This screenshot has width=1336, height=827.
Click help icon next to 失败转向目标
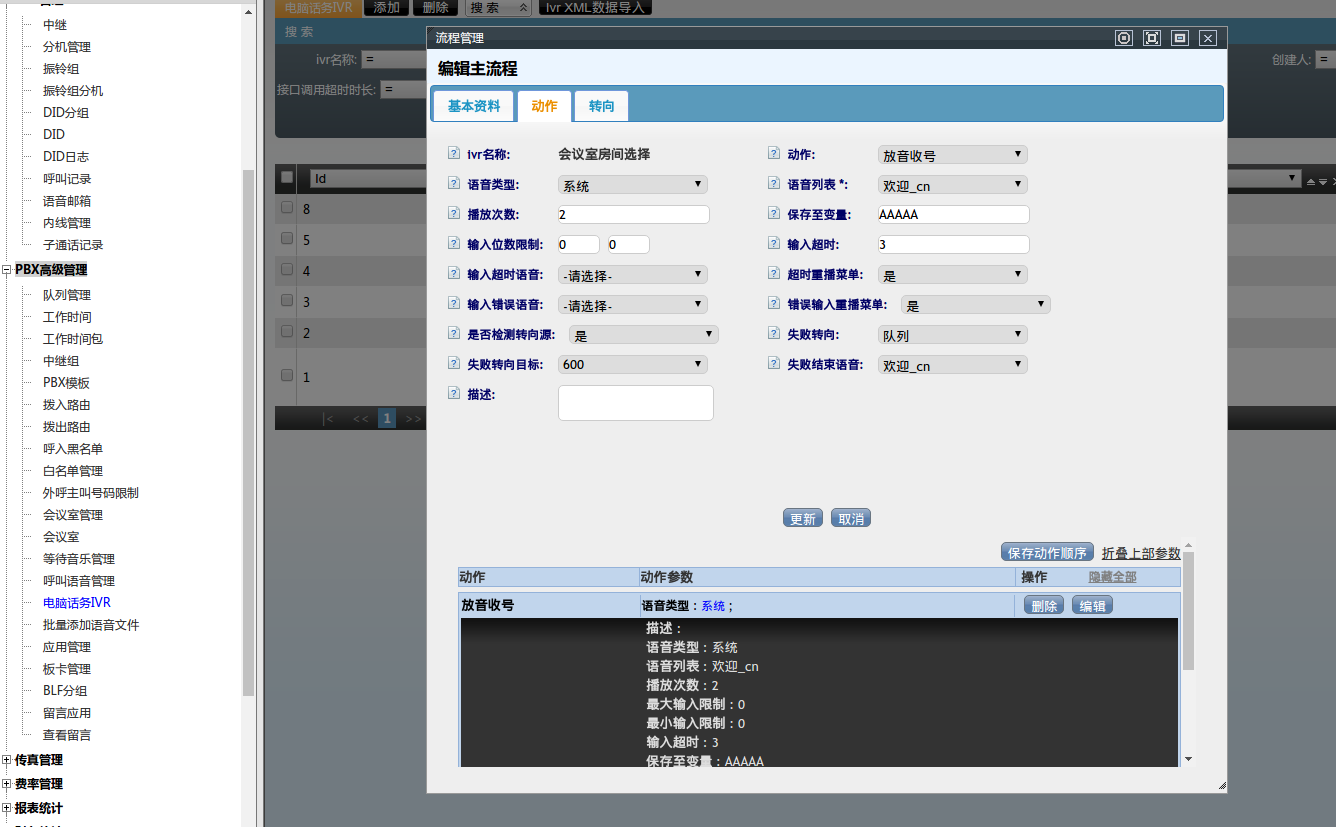click(454, 364)
